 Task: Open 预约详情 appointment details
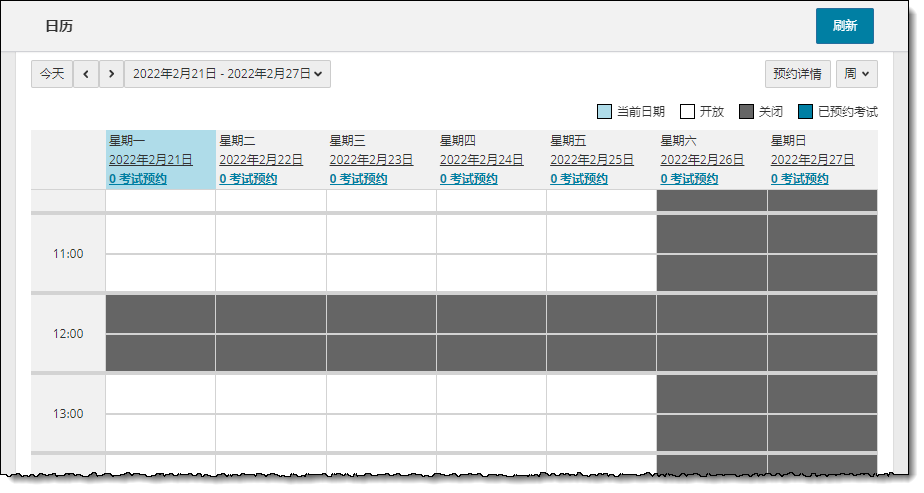[797, 74]
